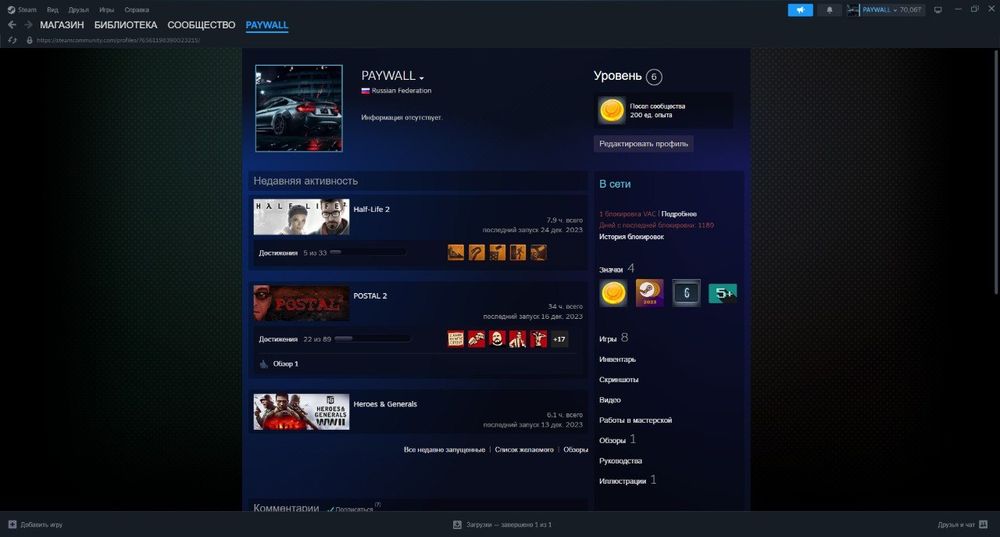Click the Добавить игру plus icon
This screenshot has width=1000, height=537.
click(12, 524)
